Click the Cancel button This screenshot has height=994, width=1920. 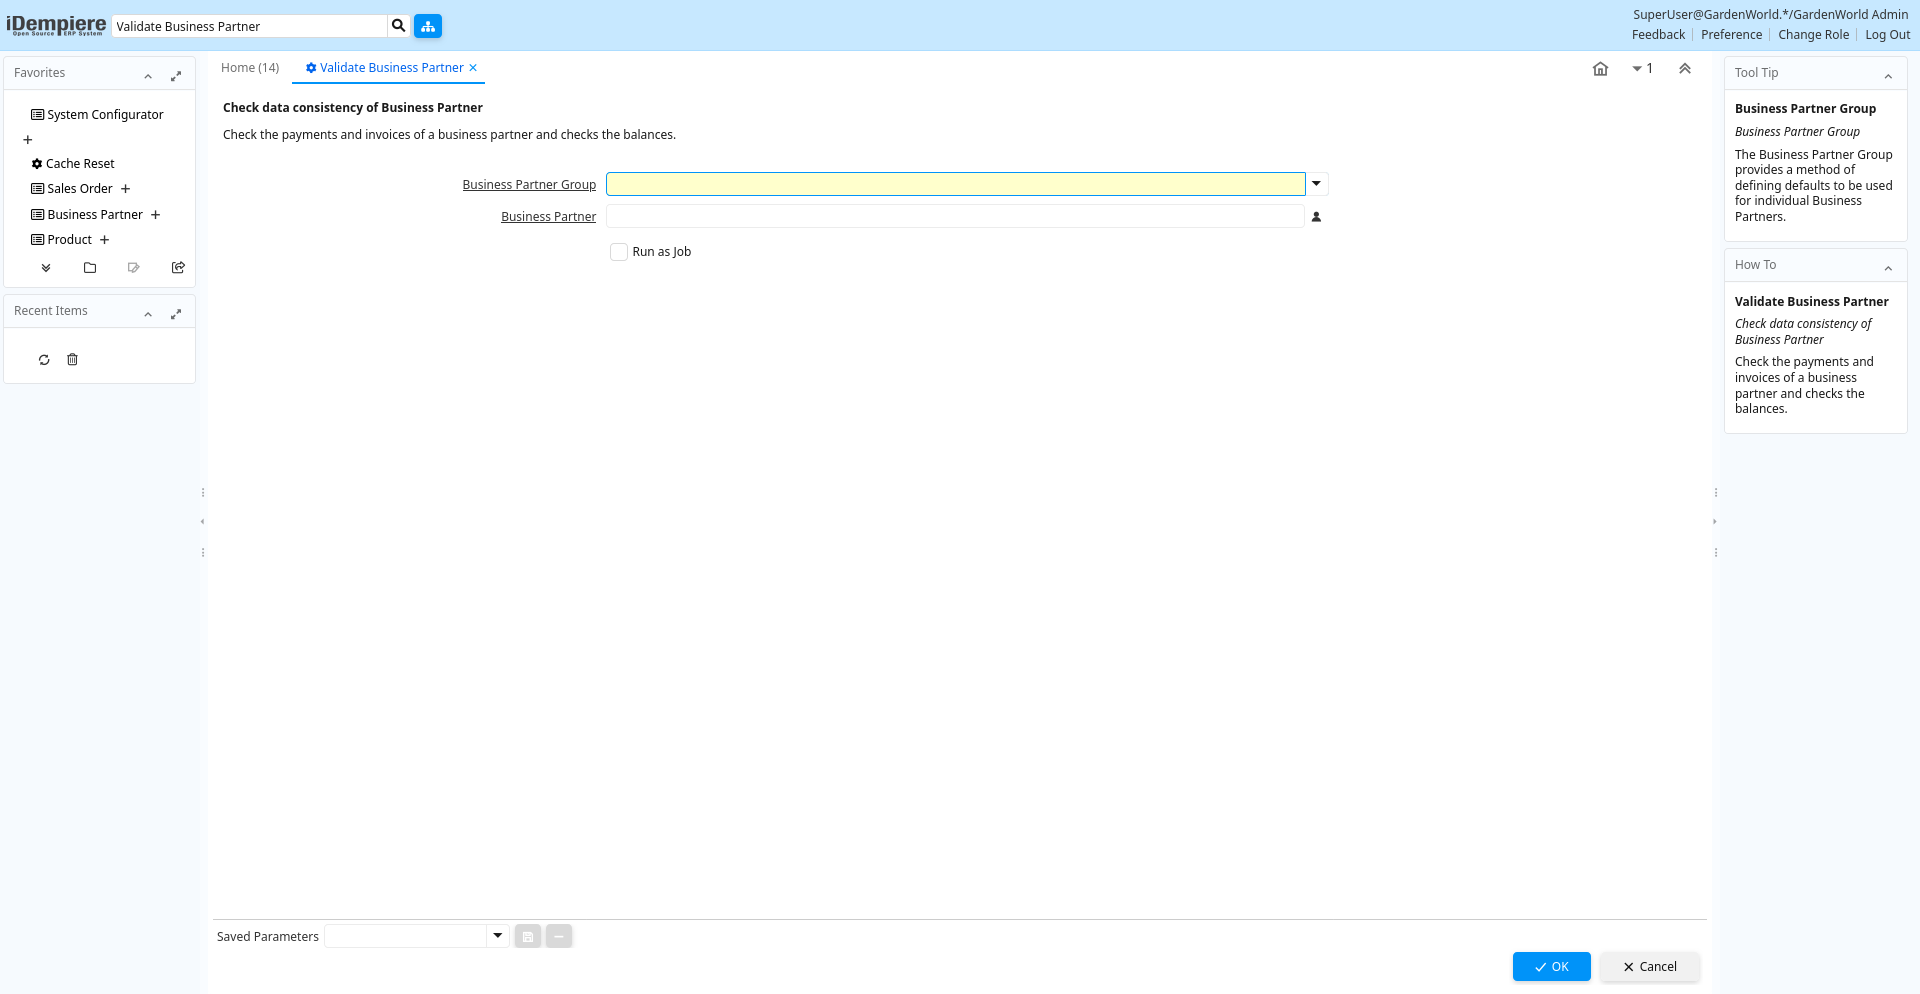point(1650,967)
